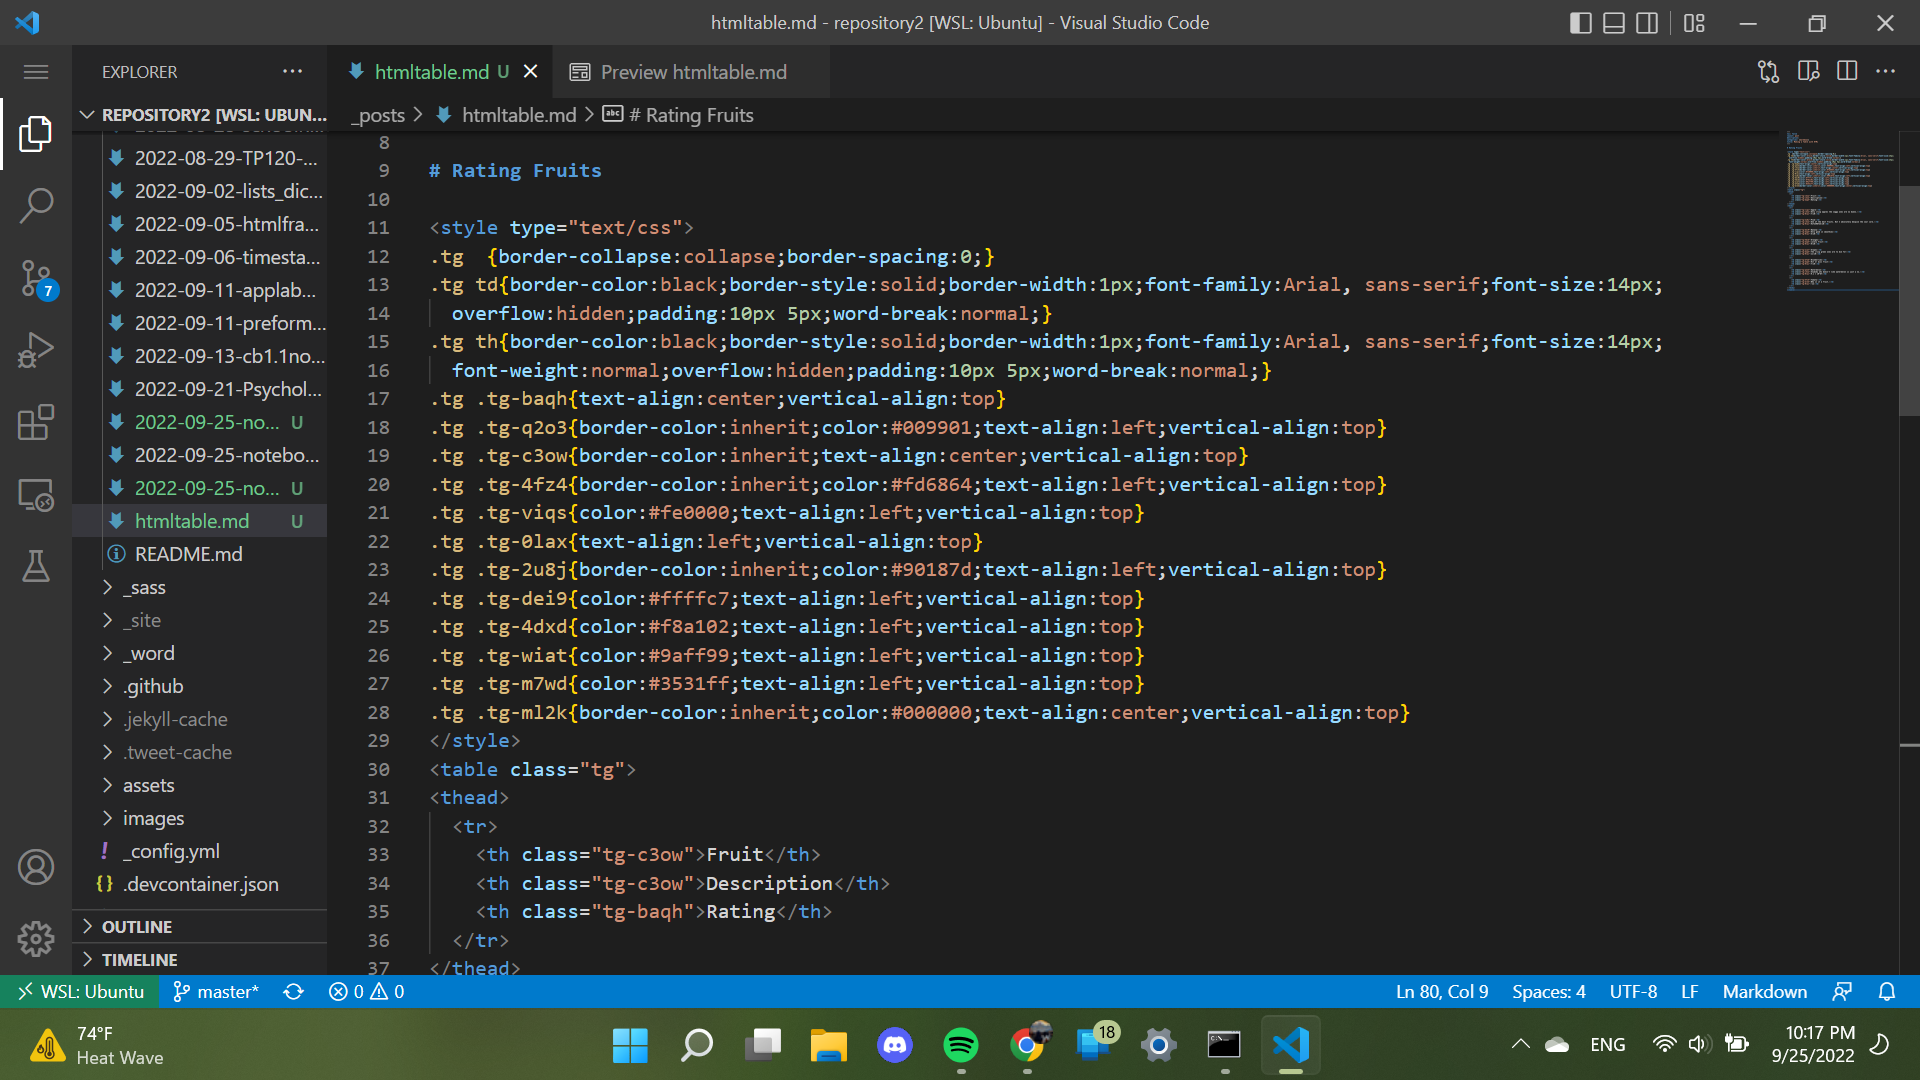The width and height of the screenshot is (1920, 1080).
Task: Select htmltable.md in file explorer
Action: click(x=200, y=521)
